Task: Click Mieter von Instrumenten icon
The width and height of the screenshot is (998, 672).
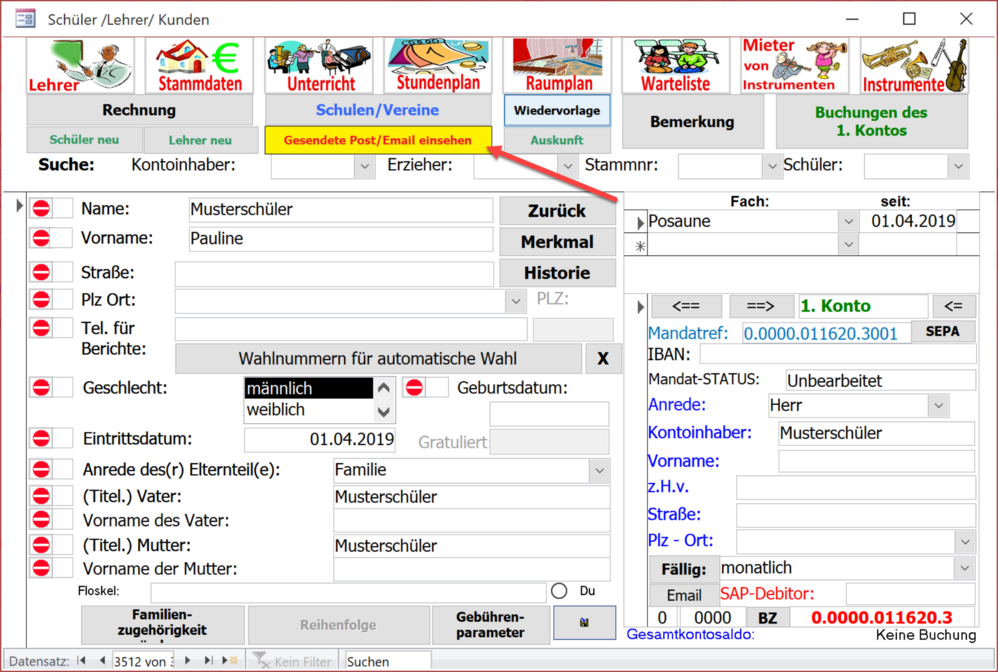Action: pos(795,66)
